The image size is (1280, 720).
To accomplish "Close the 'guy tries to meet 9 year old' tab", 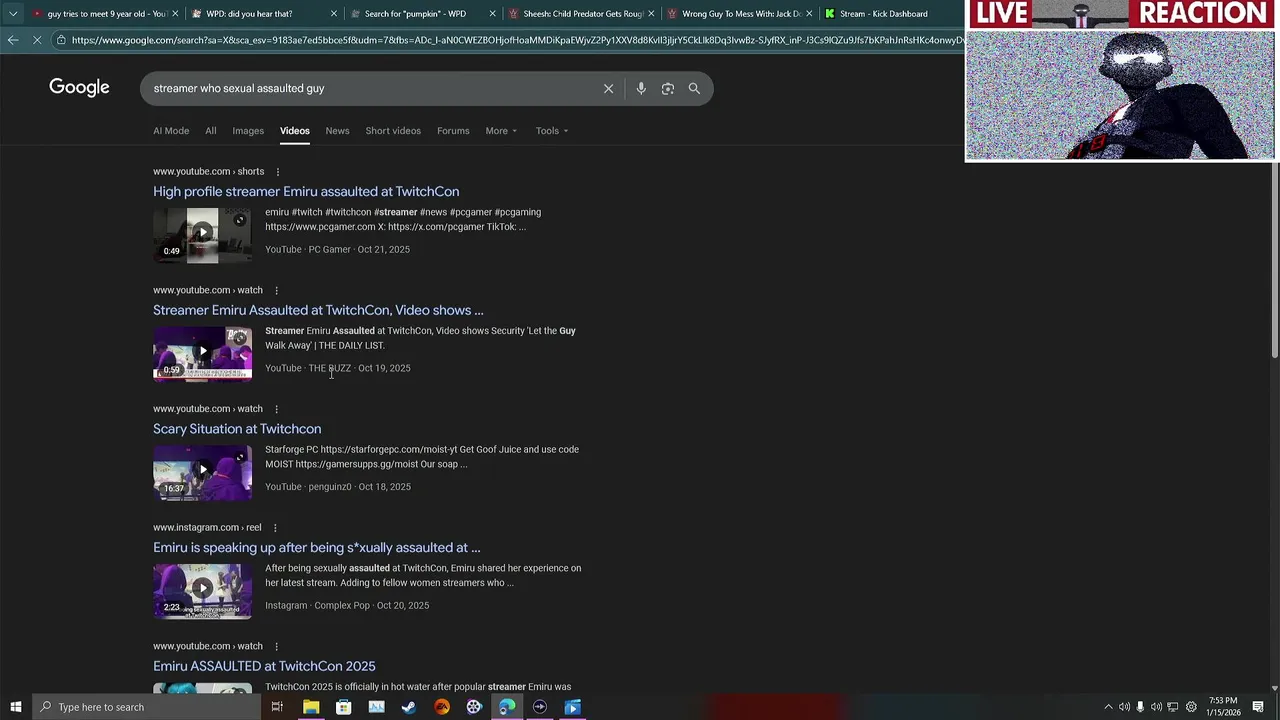I will (x=175, y=14).
